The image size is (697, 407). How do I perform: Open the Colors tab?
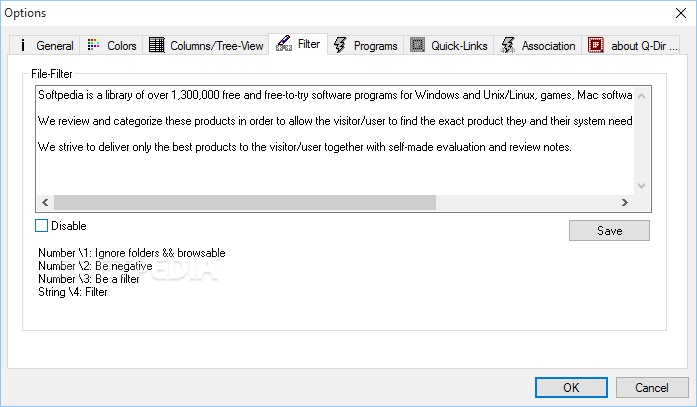click(111, 45)
